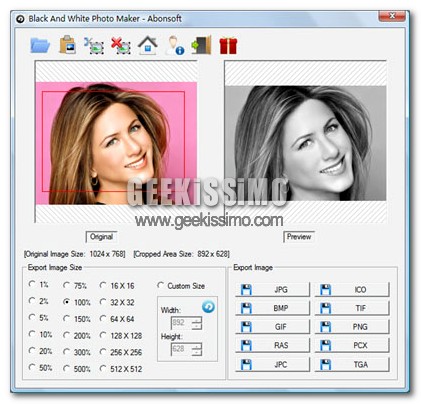Click the grayscale Preview image
This screenshot has height=404, width=421.
(x=306, y=143)
